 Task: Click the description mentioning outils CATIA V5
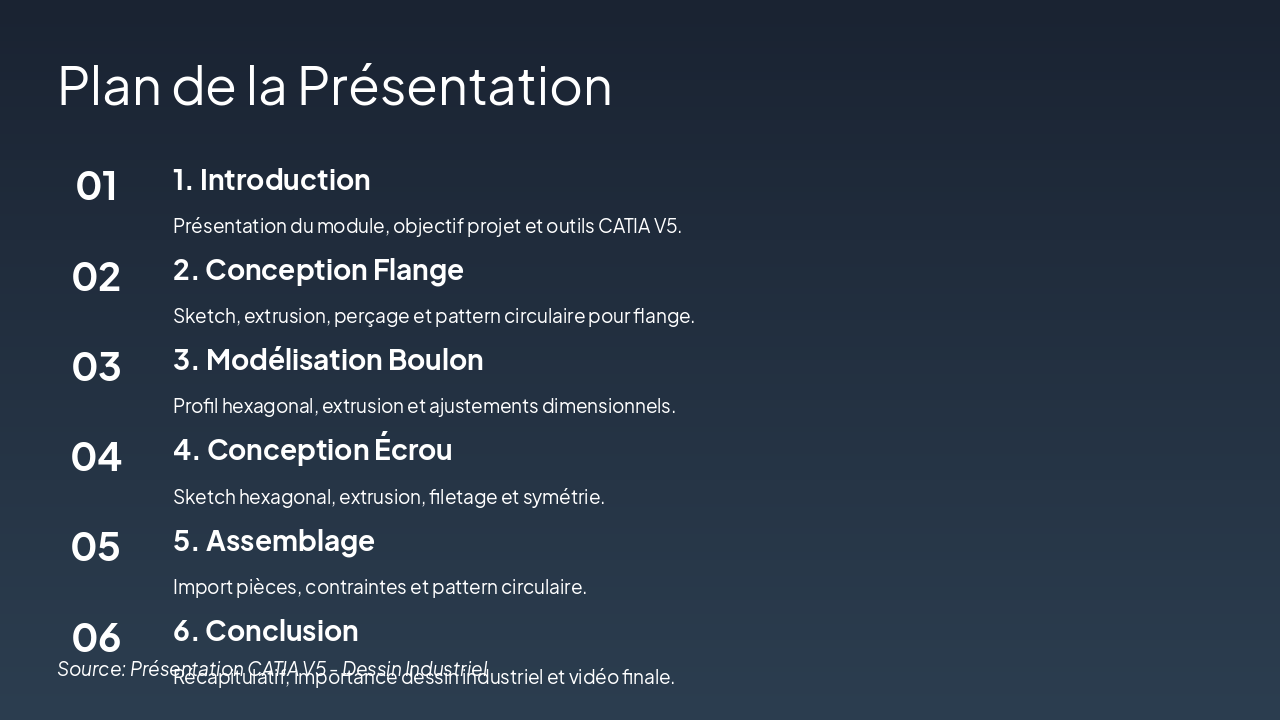pyautogui.click(x=427, y=226)
